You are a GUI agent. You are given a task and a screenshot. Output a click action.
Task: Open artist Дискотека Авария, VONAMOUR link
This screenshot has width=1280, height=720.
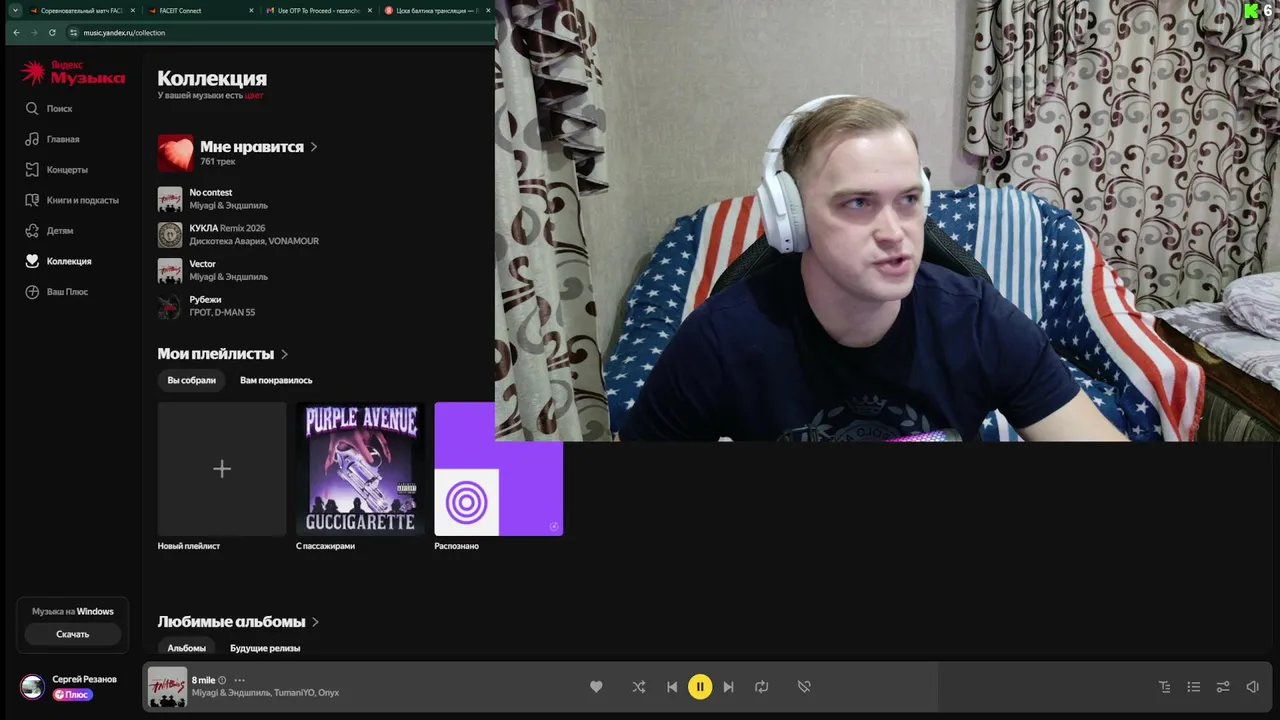pyautogui.click(x=254, y=241)
